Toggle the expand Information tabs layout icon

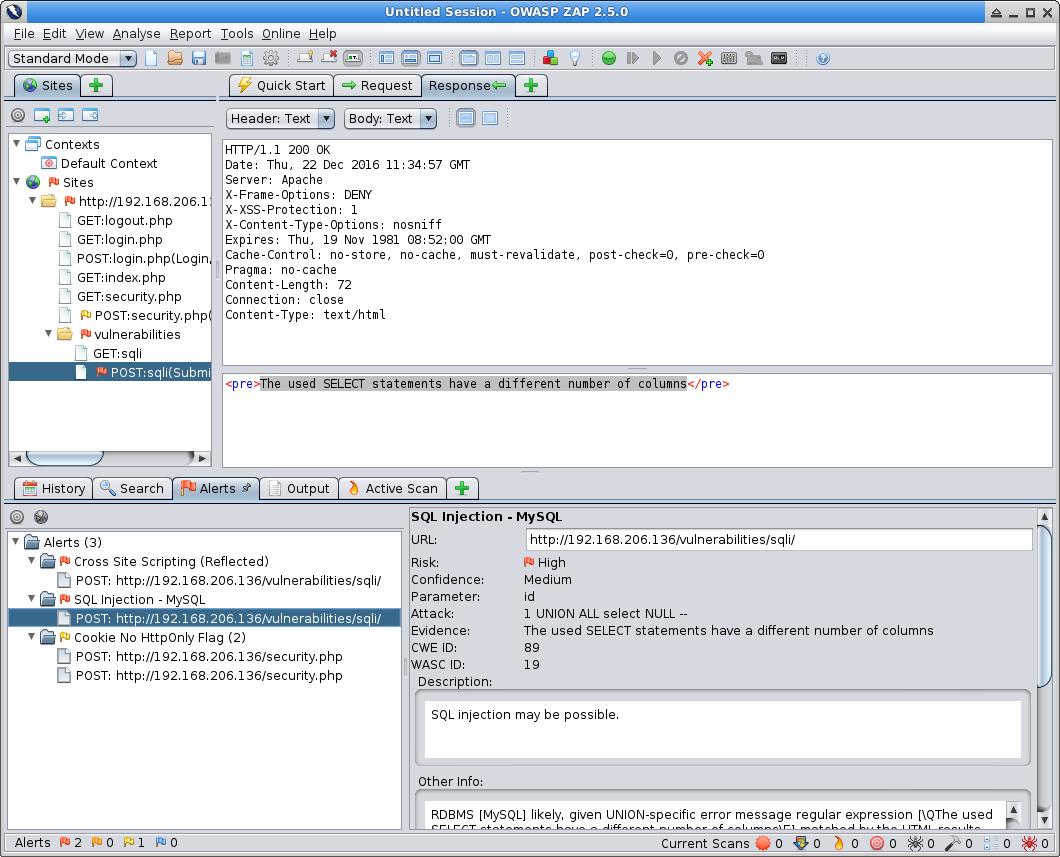pos(410,58)
